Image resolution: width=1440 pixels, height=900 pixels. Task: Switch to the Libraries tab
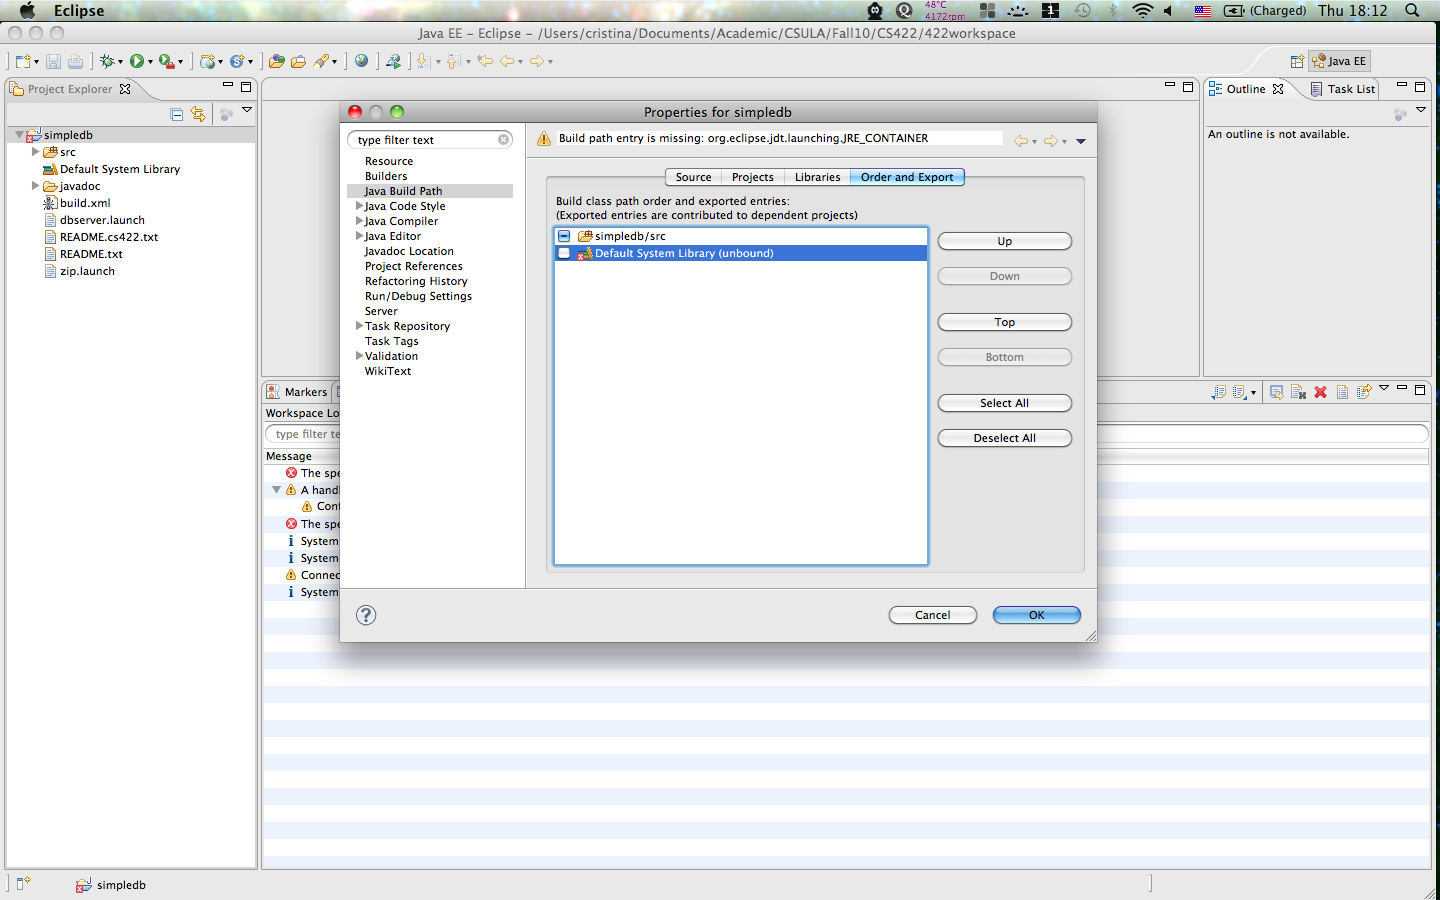coord(816,177)
